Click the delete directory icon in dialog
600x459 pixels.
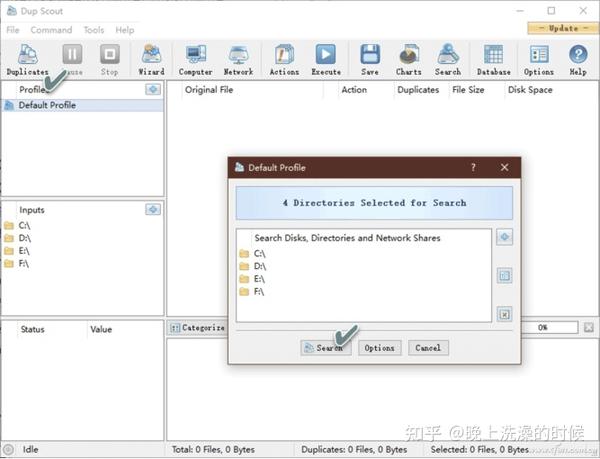(x=505, y=314)
